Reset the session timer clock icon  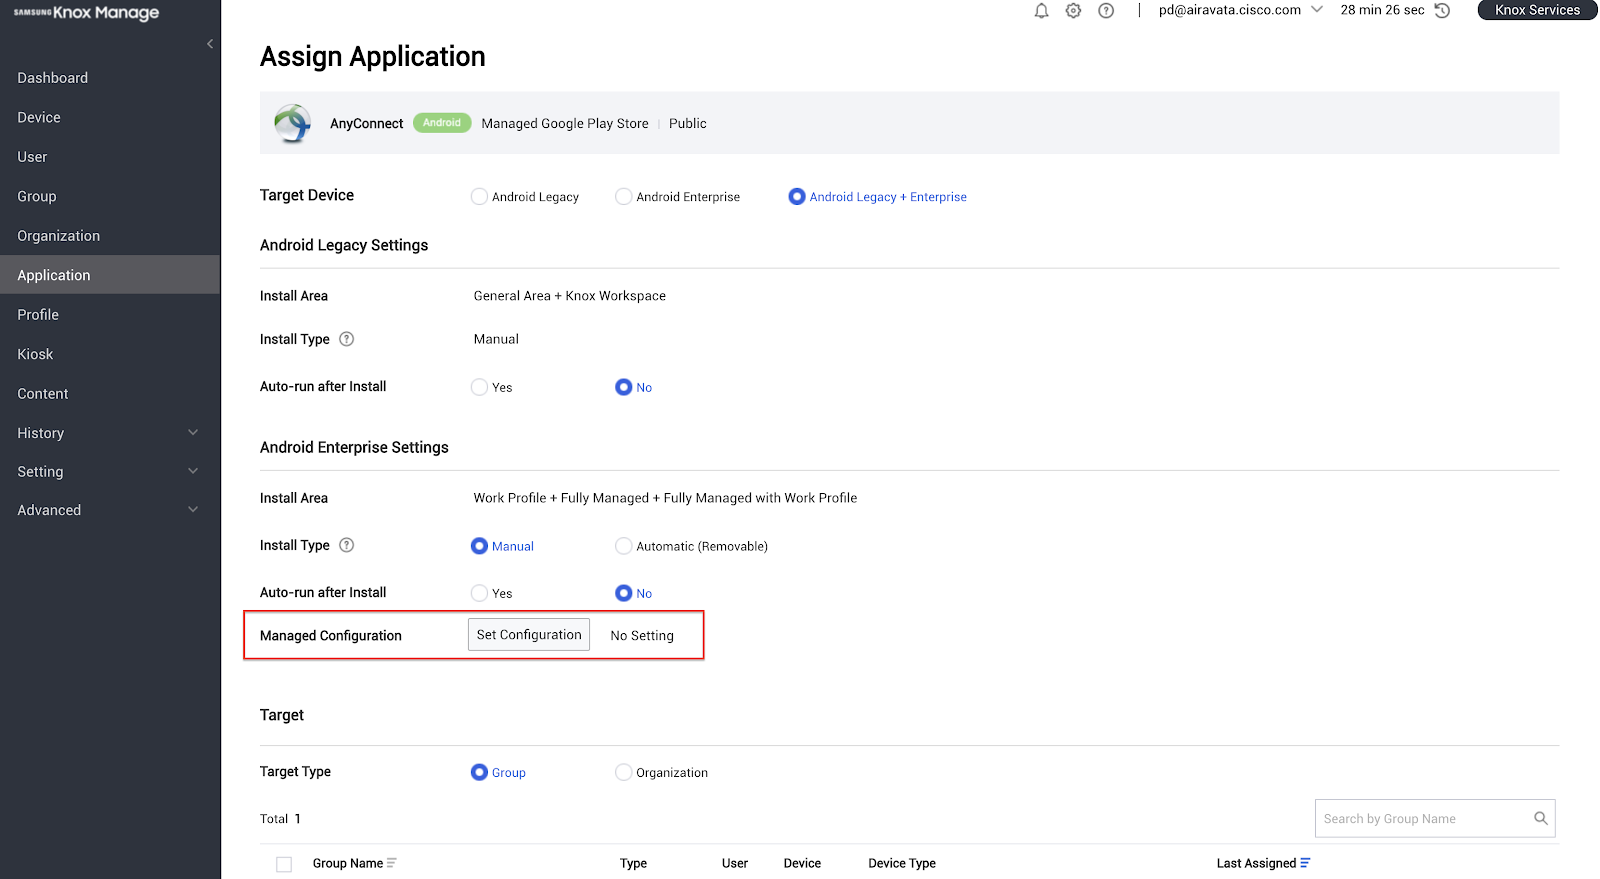point(1442,11)
